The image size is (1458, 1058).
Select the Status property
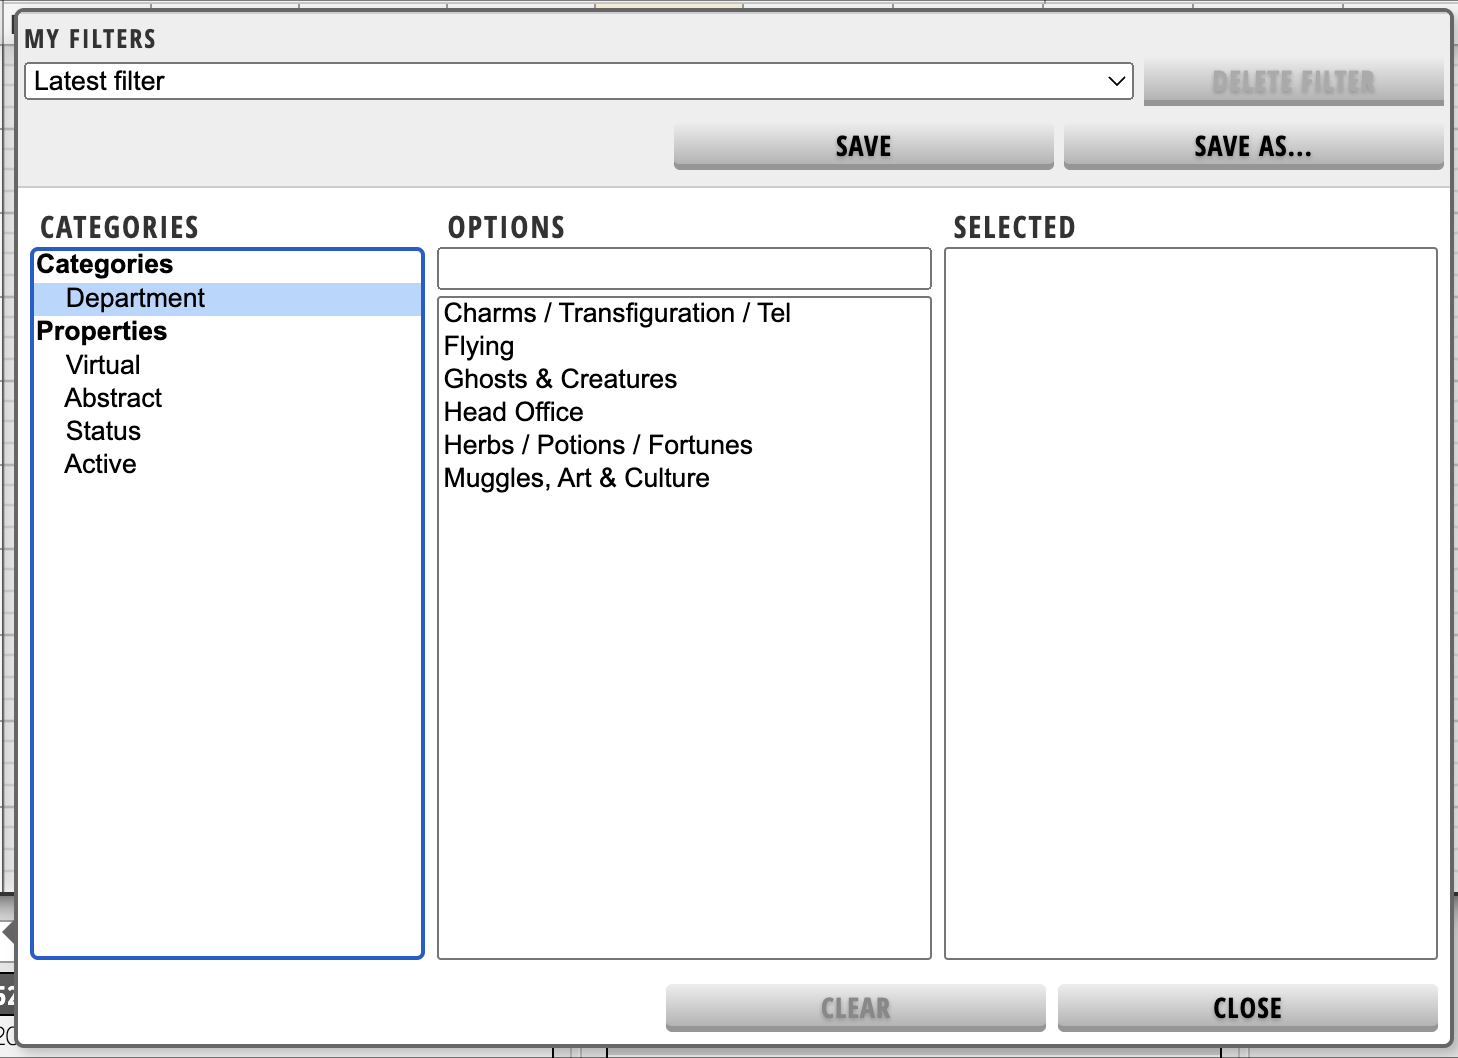228,431
